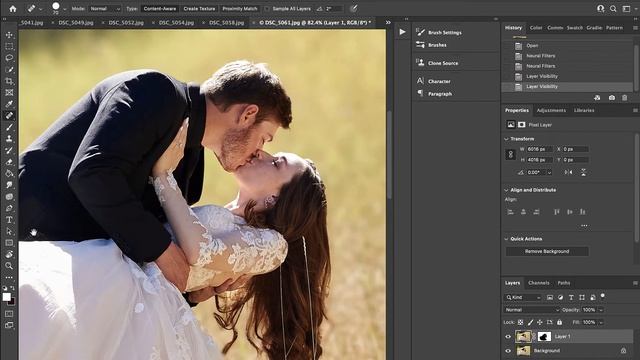Select the Spot Healing Brush tool

9,116
